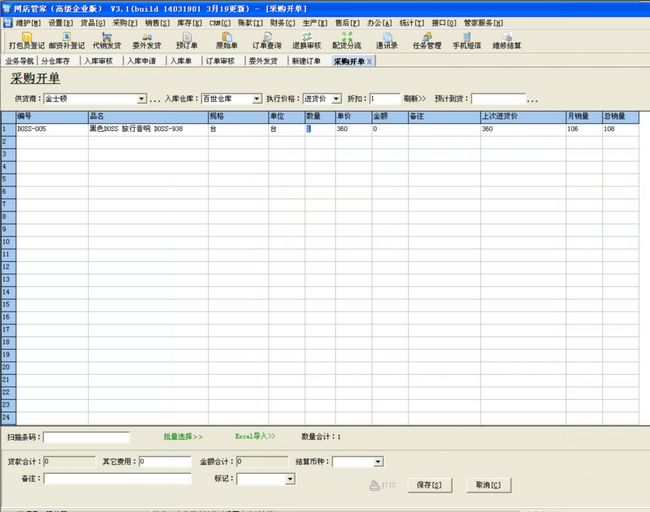
Task: Expand the 结算币种 dropdown
Action: click(378, 462)
